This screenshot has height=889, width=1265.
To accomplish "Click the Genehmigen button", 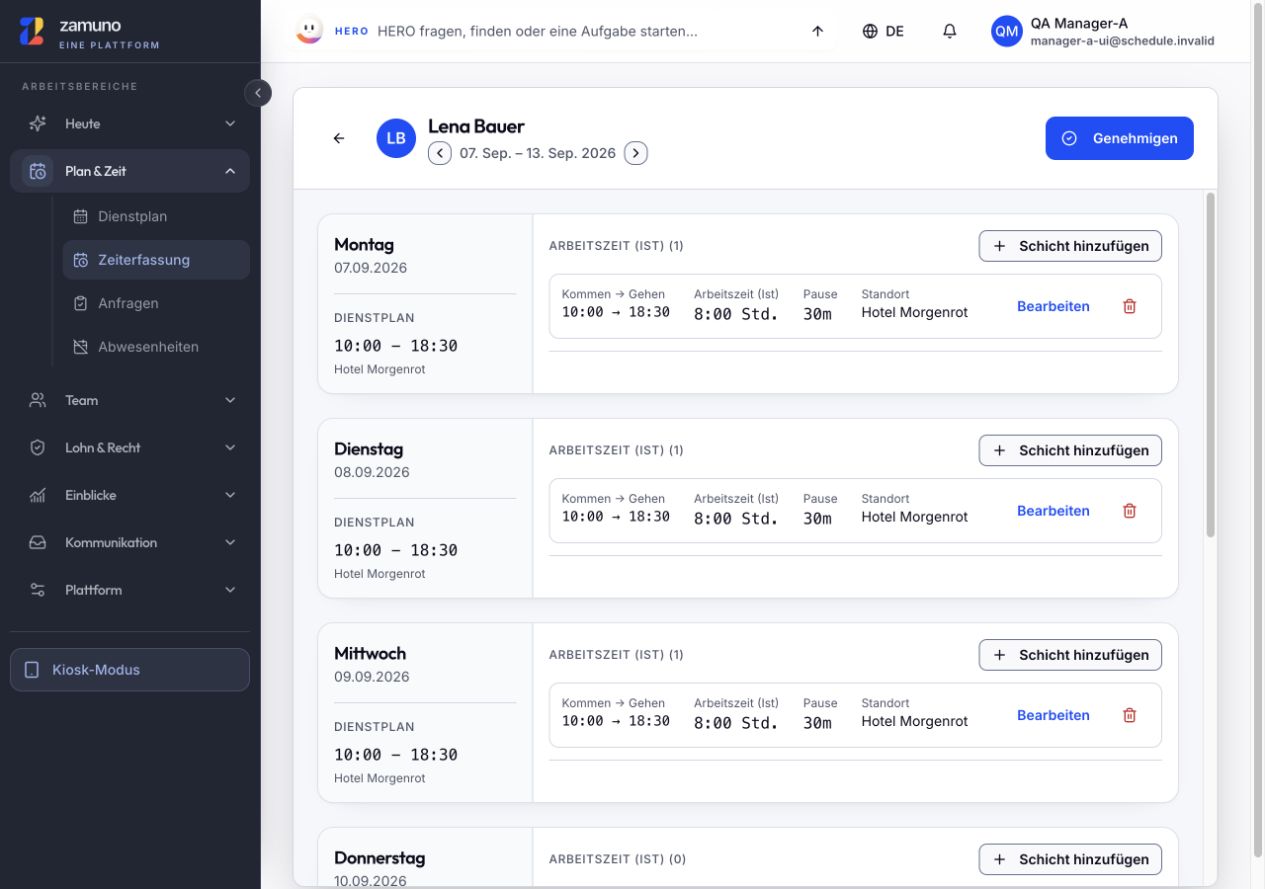I will [1119, 138].
